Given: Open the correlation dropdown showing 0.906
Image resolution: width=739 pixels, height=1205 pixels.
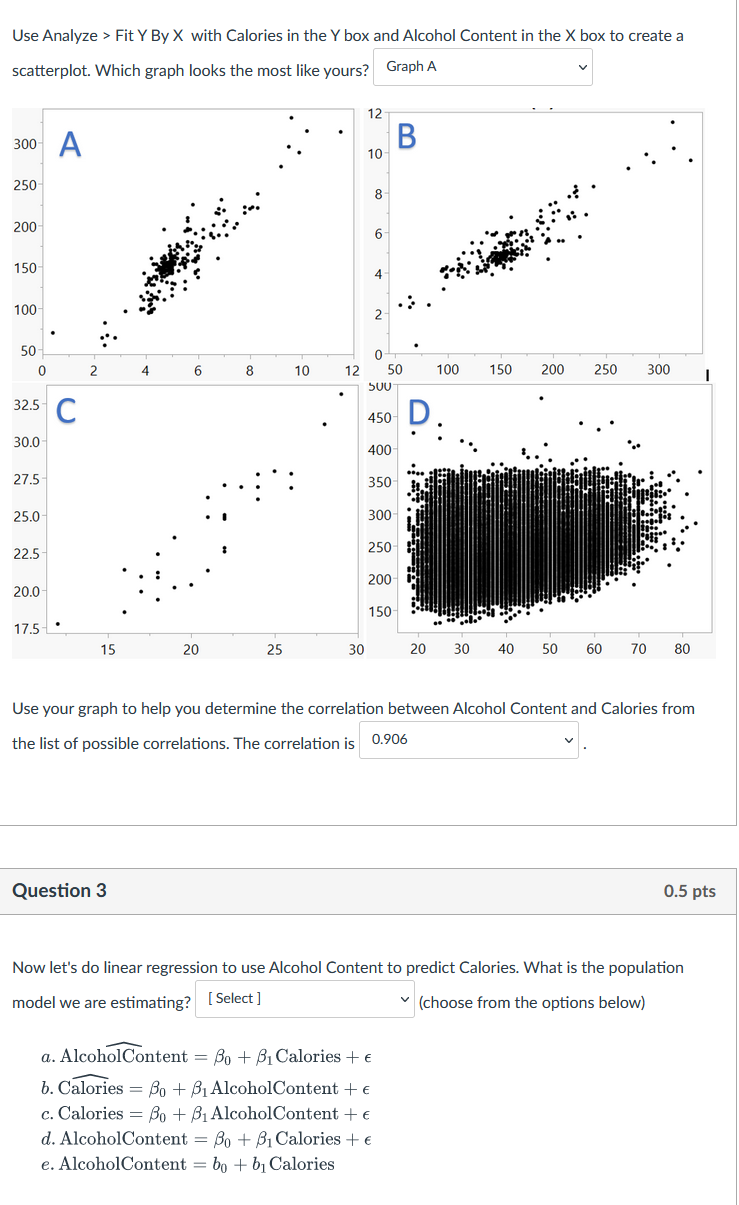Looking at the screenshot, I should point(467,738).
